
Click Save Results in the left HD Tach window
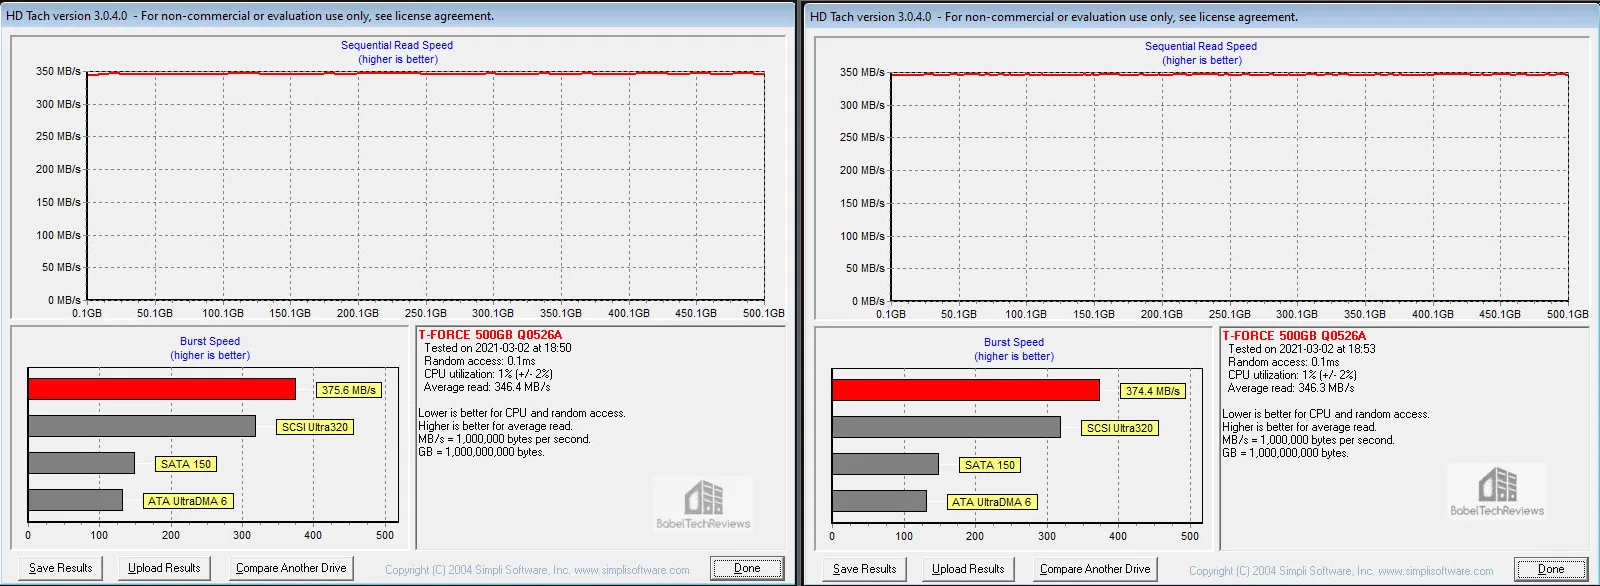tap(61, 568)
